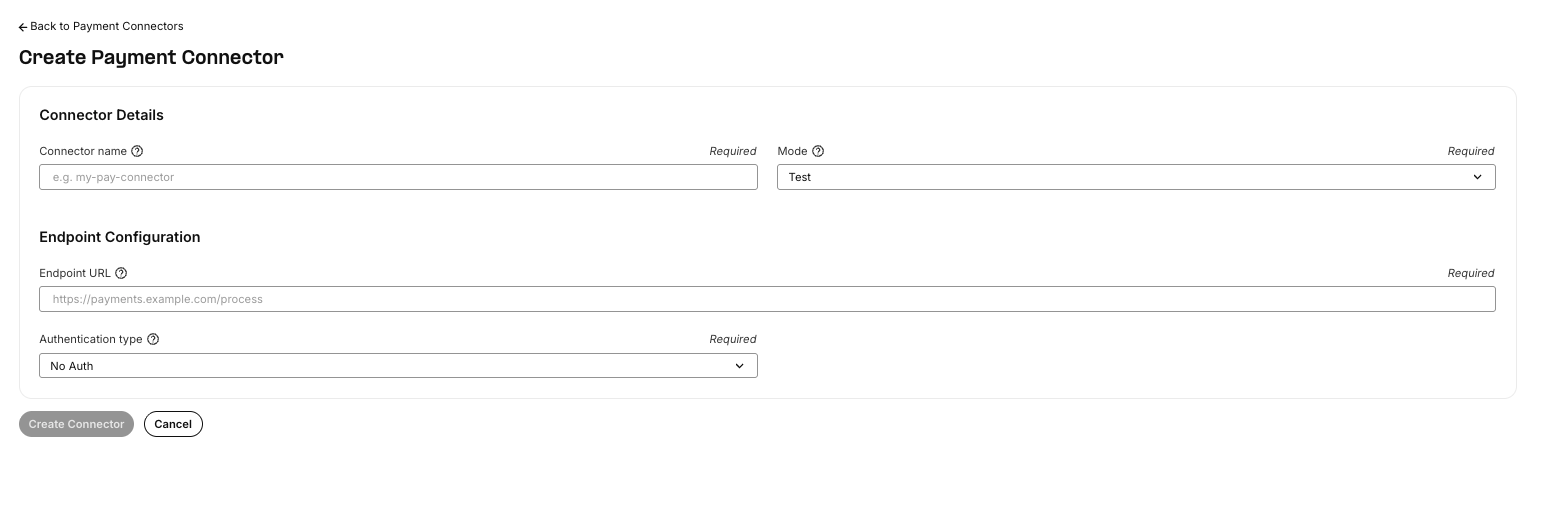Focus the Endpoint URL input field

pyautogui.click(x=767, y=299)
